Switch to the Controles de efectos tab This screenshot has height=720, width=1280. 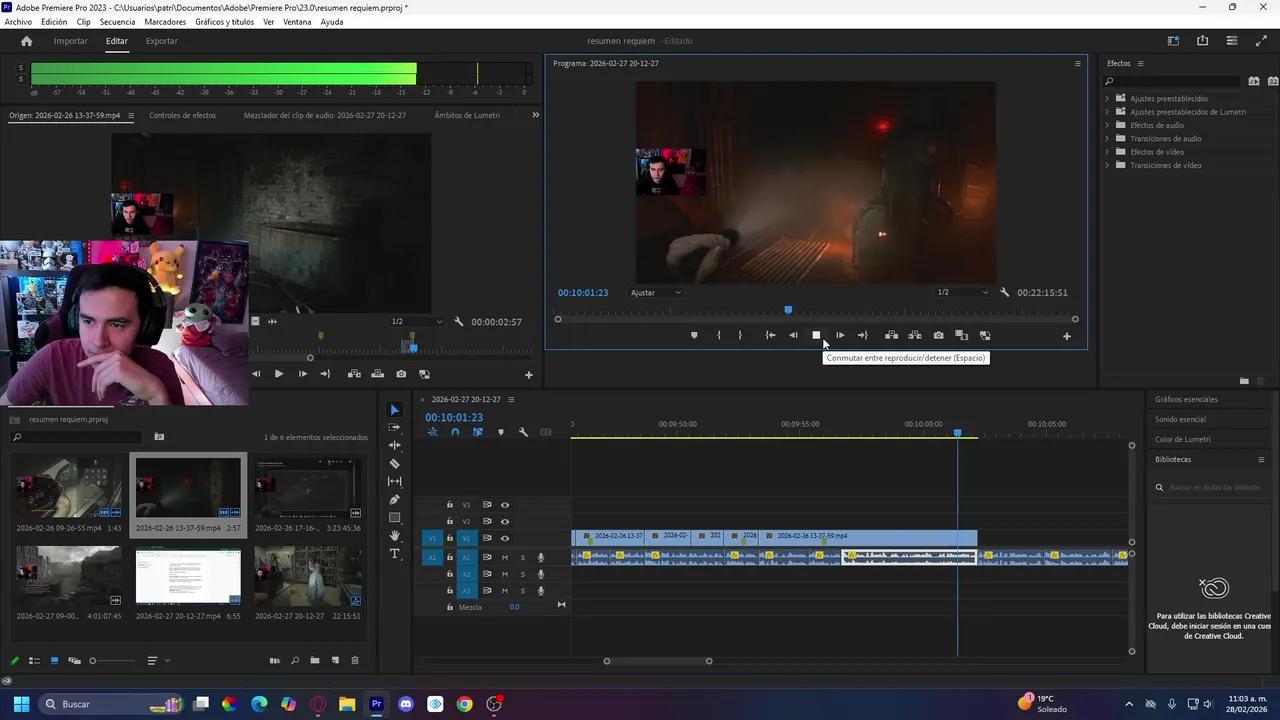click(182, 115)
